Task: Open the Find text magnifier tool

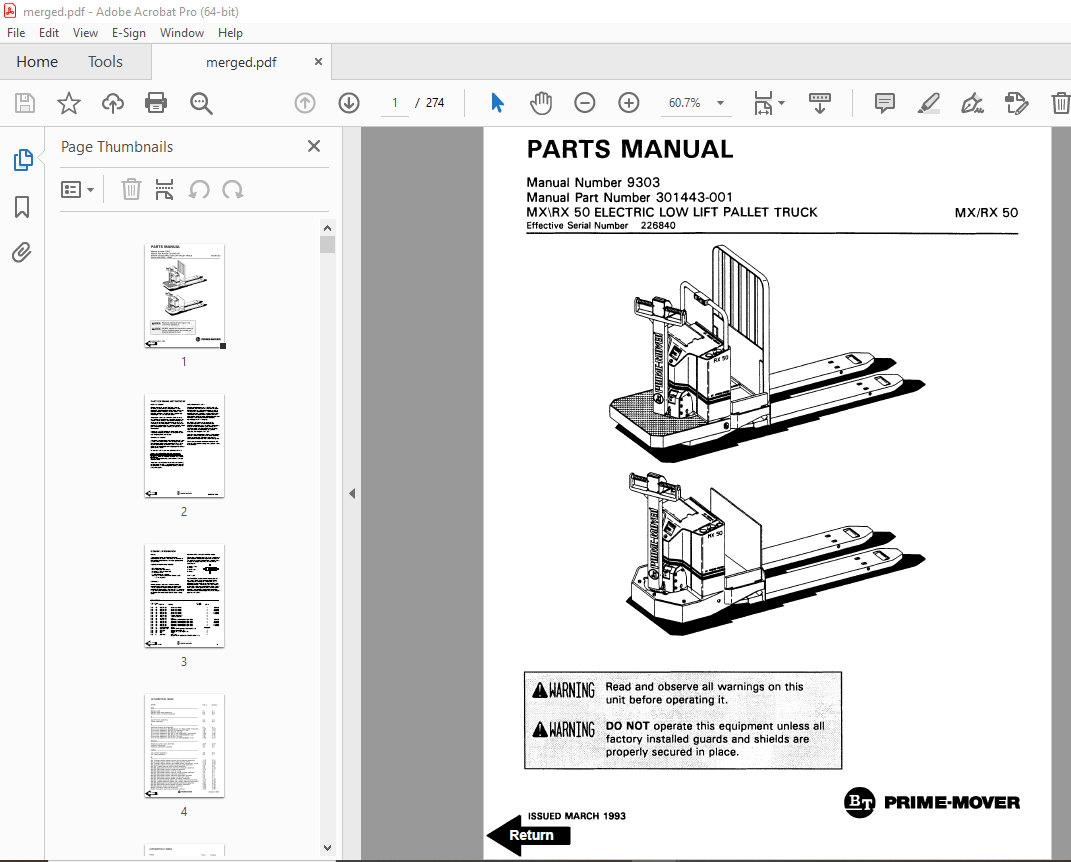Action: [201, 103]
